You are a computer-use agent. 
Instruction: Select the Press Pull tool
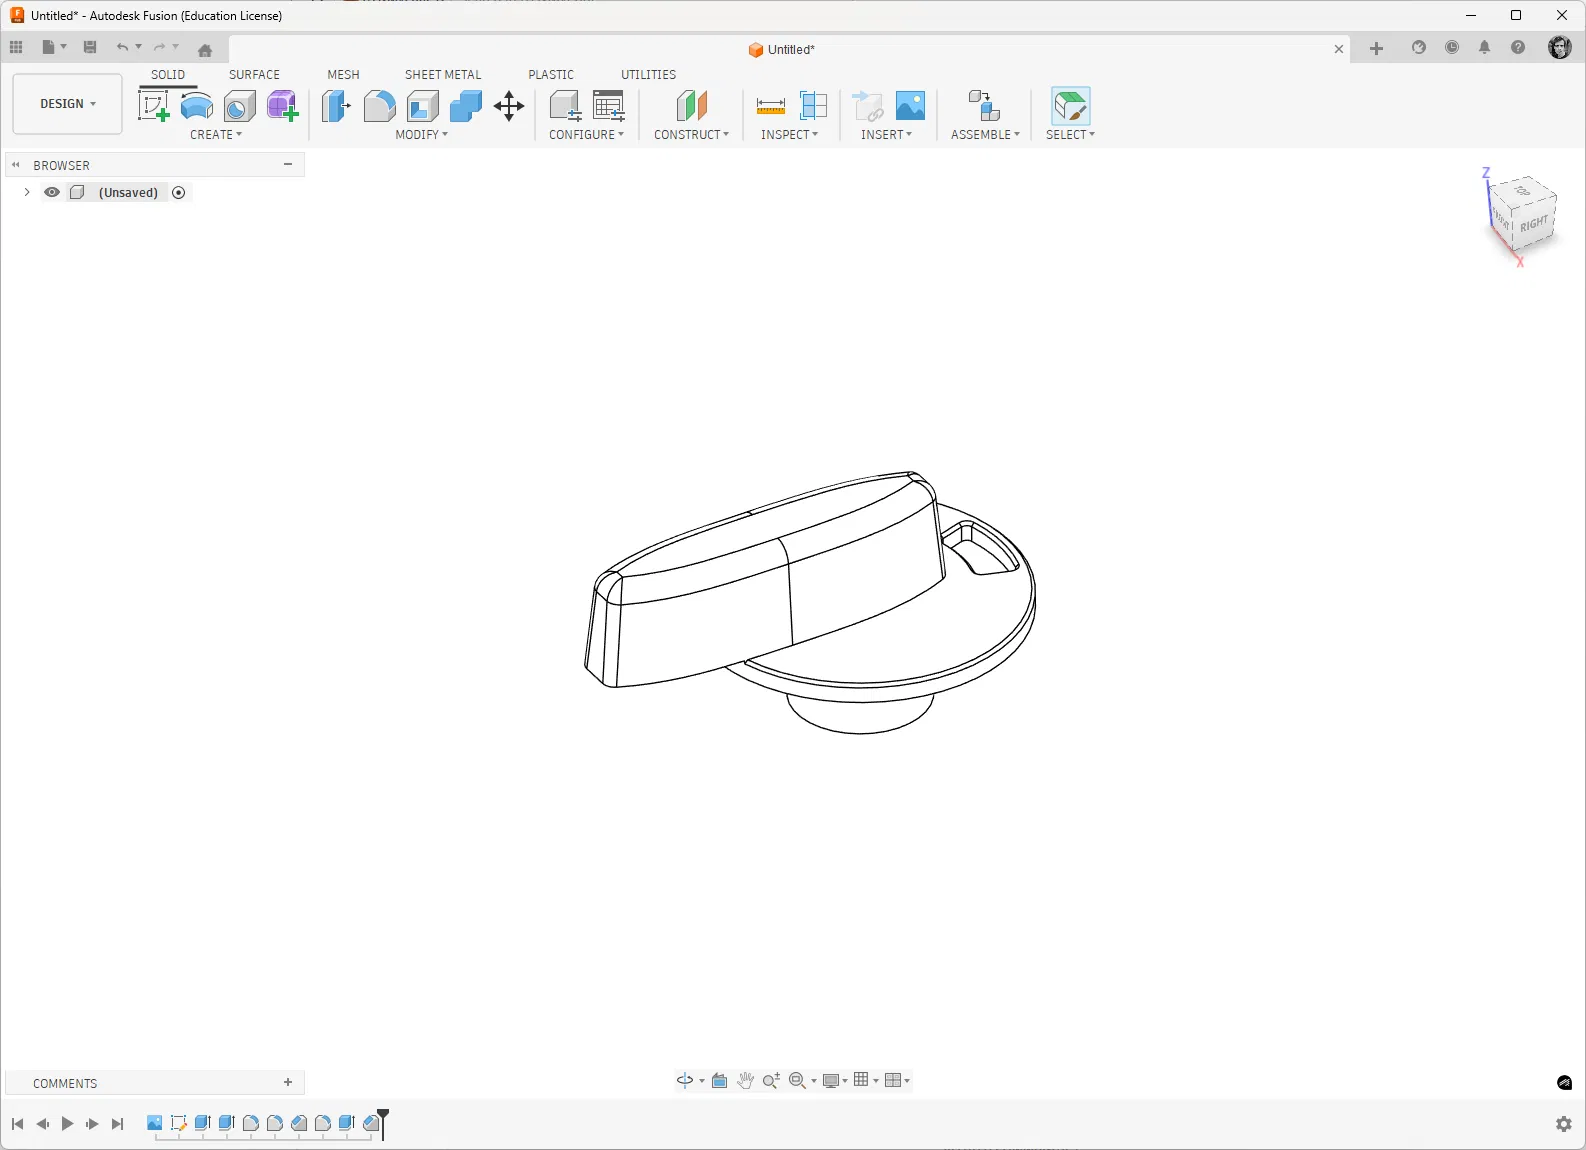click(336, 105)
